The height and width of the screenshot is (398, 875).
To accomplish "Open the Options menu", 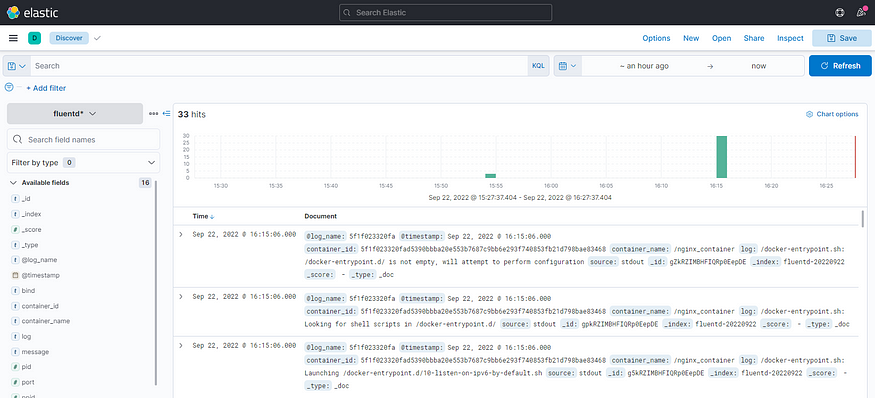I will (656, 38).
